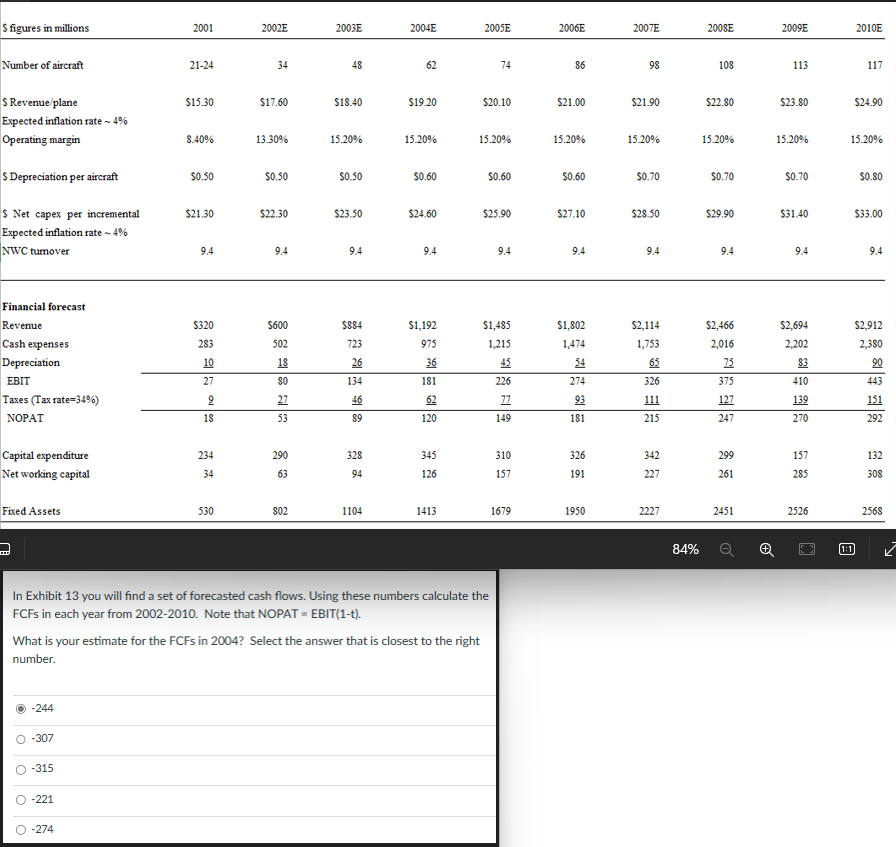Click the '$320' revenue cell
The width and height of the screenshot is (896, 847).
(203, 325)
